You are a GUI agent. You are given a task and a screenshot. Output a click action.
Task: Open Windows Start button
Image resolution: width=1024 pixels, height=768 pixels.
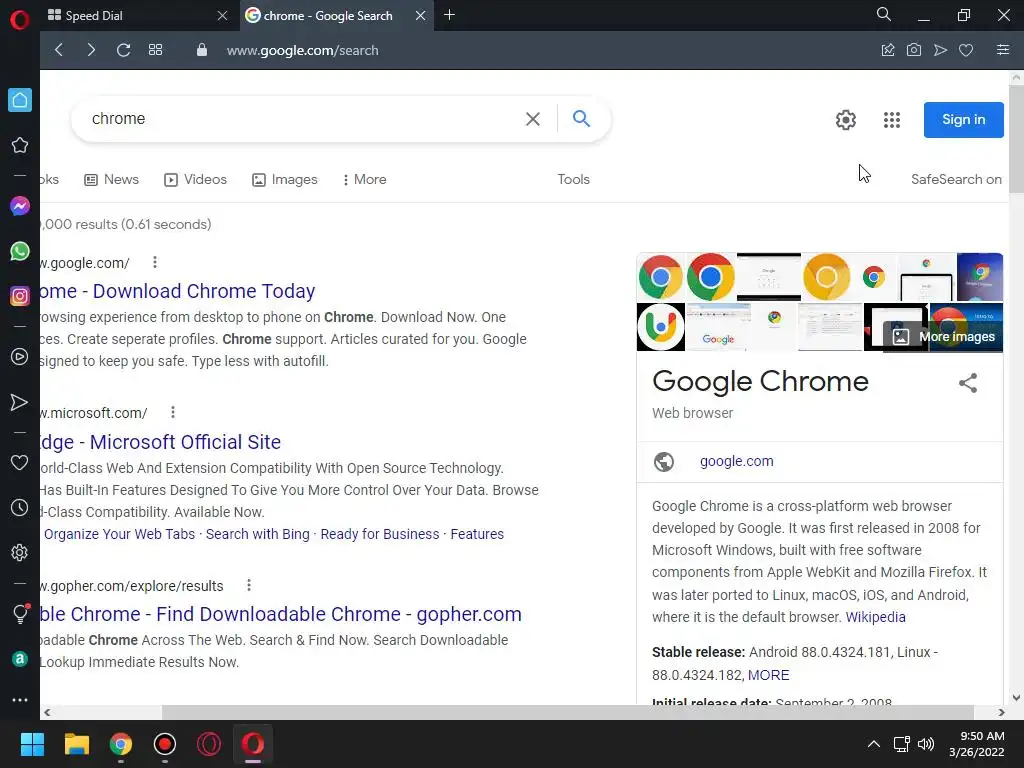pos(32,744)
